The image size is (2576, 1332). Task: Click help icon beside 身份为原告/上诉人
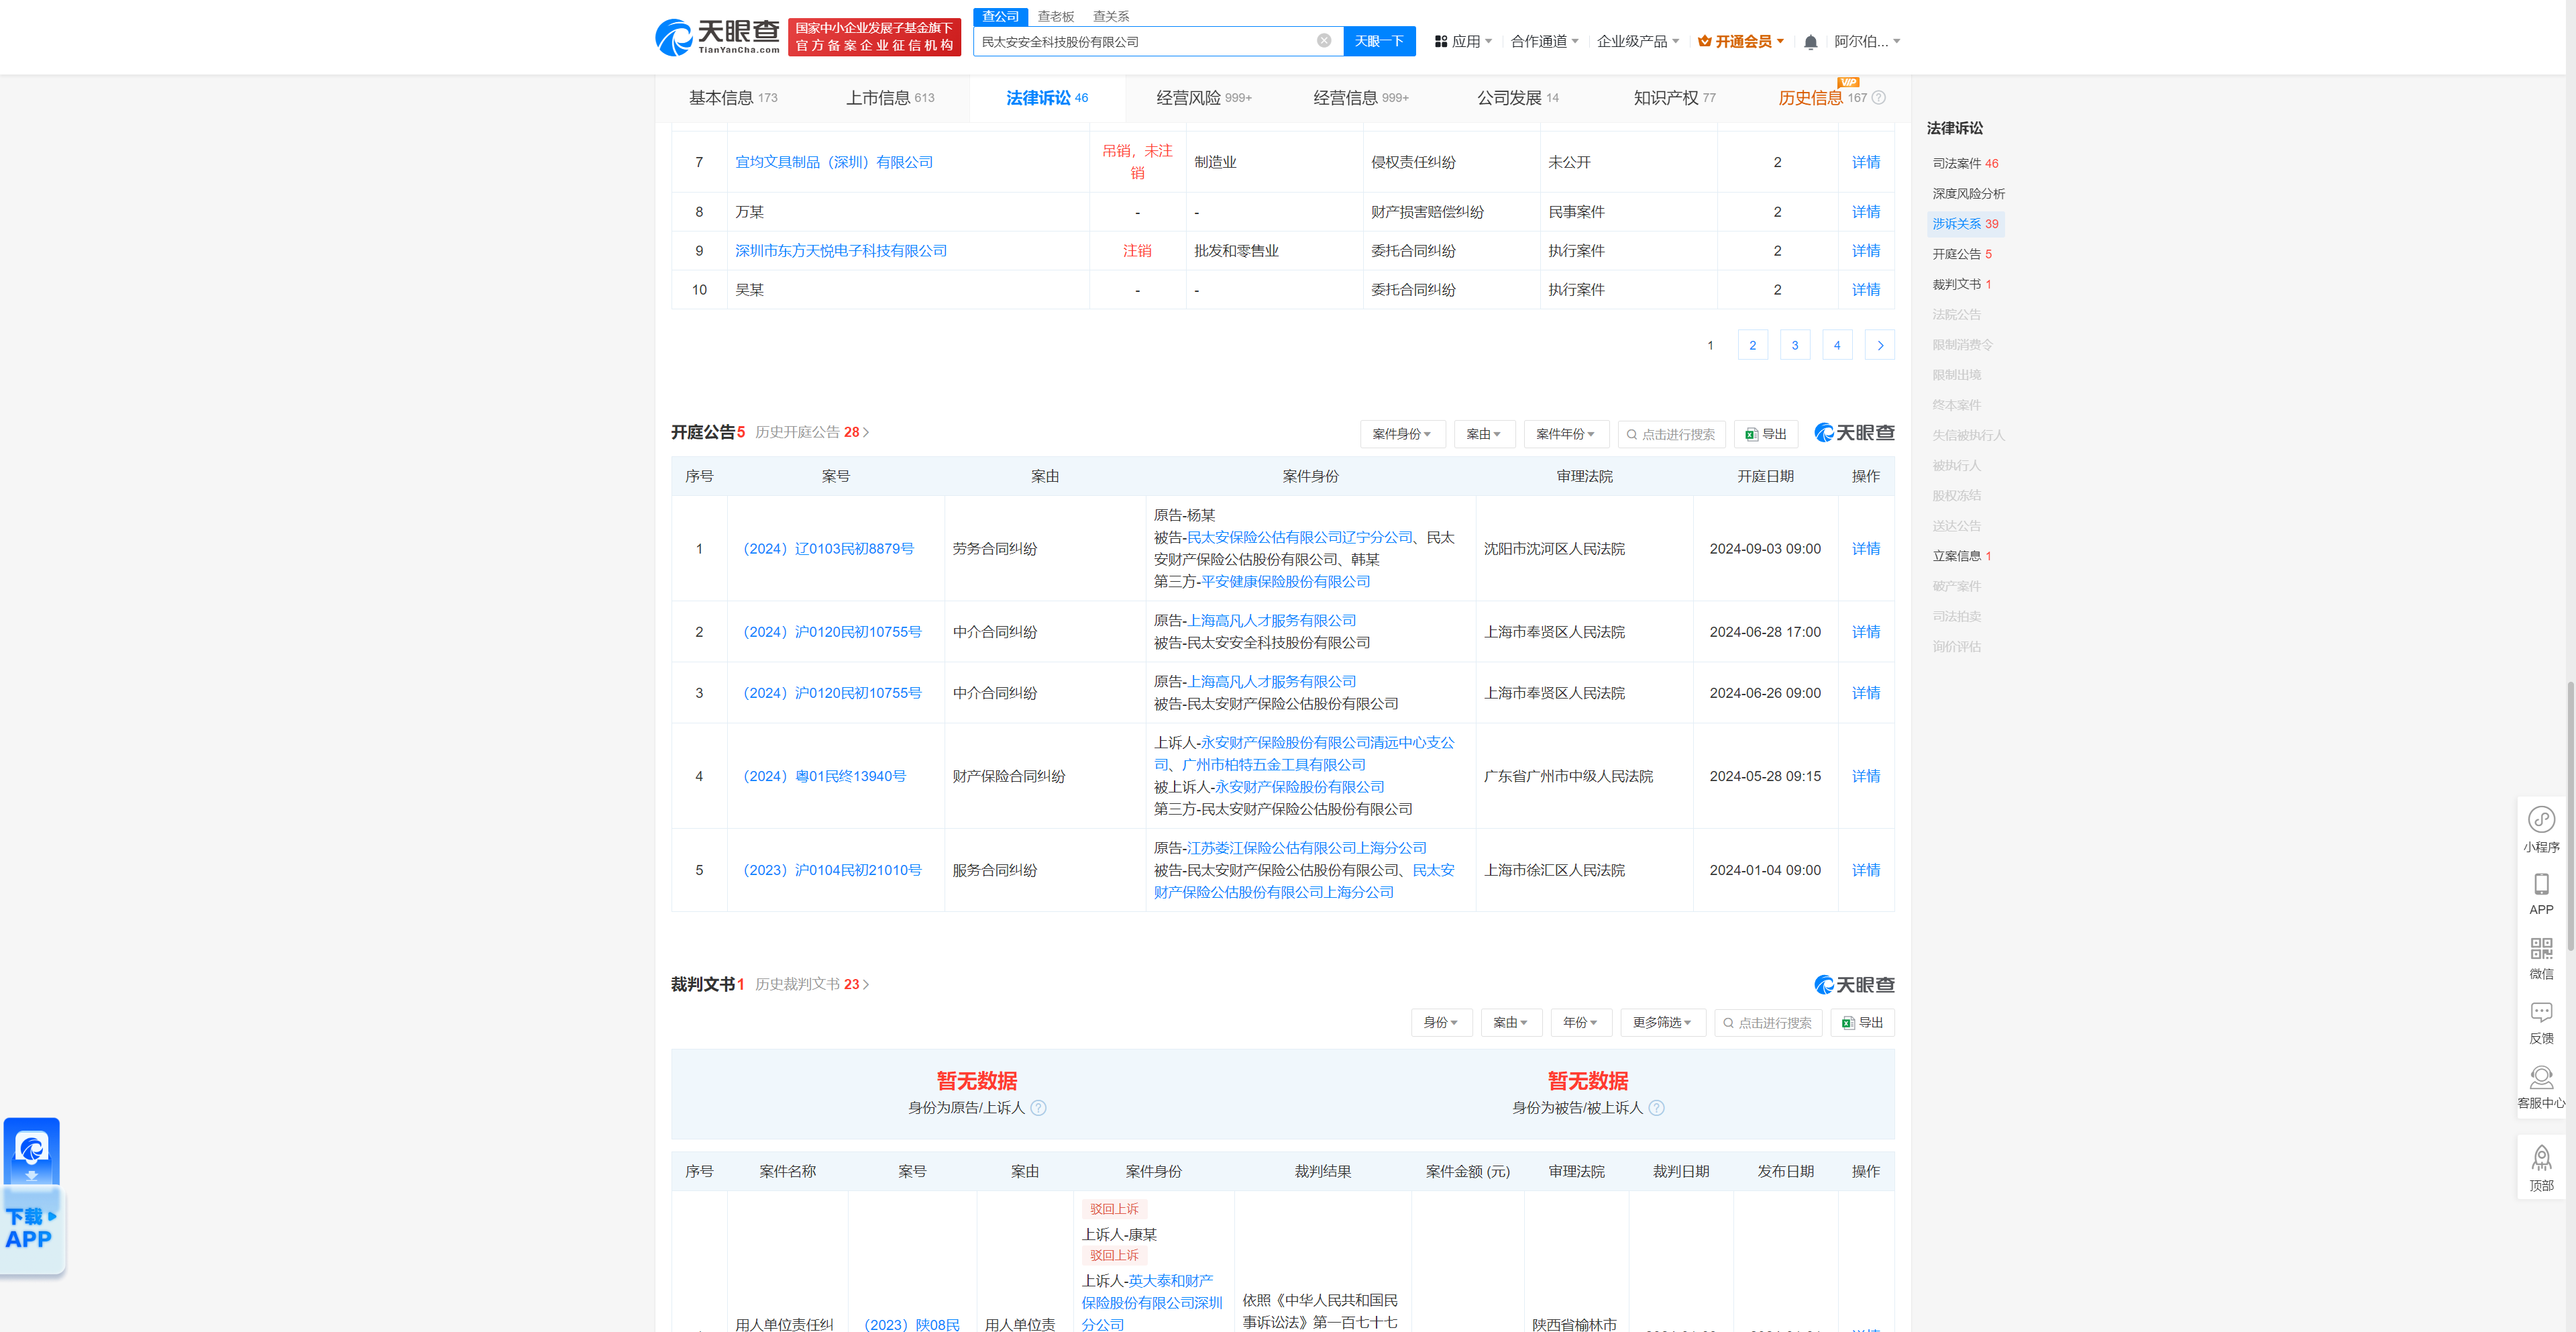pyautogui.click(x=1038, y=1108)
